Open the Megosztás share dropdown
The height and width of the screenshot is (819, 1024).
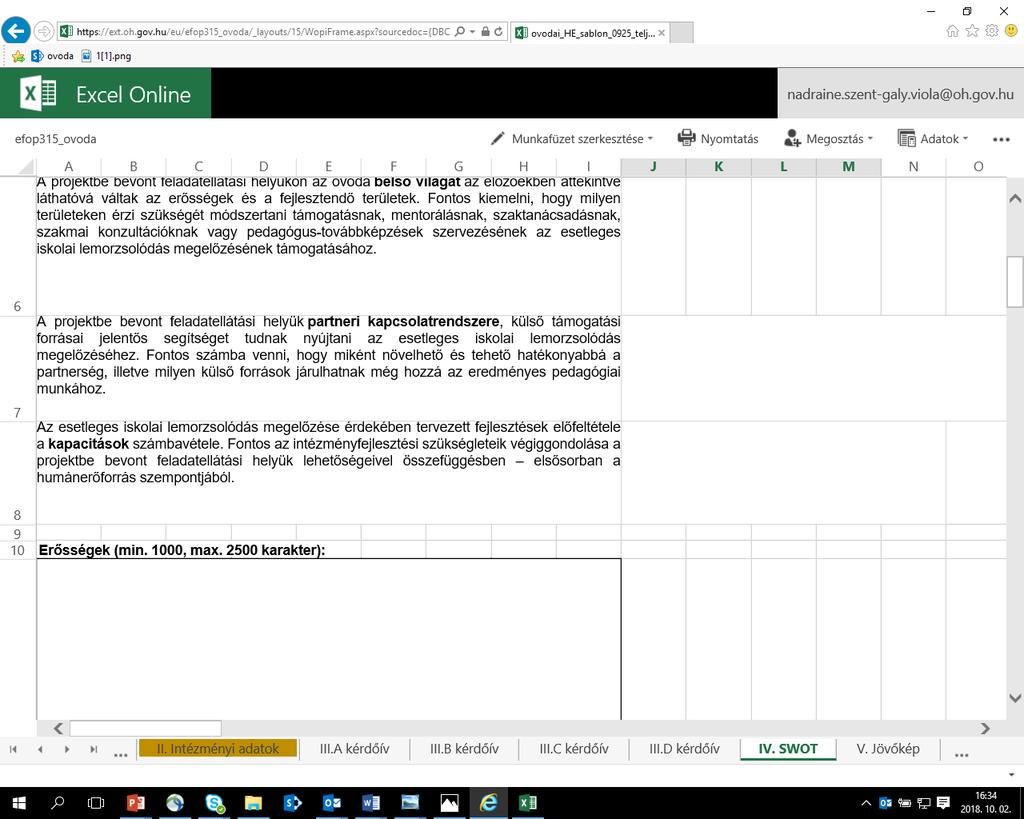click(828, 138)
